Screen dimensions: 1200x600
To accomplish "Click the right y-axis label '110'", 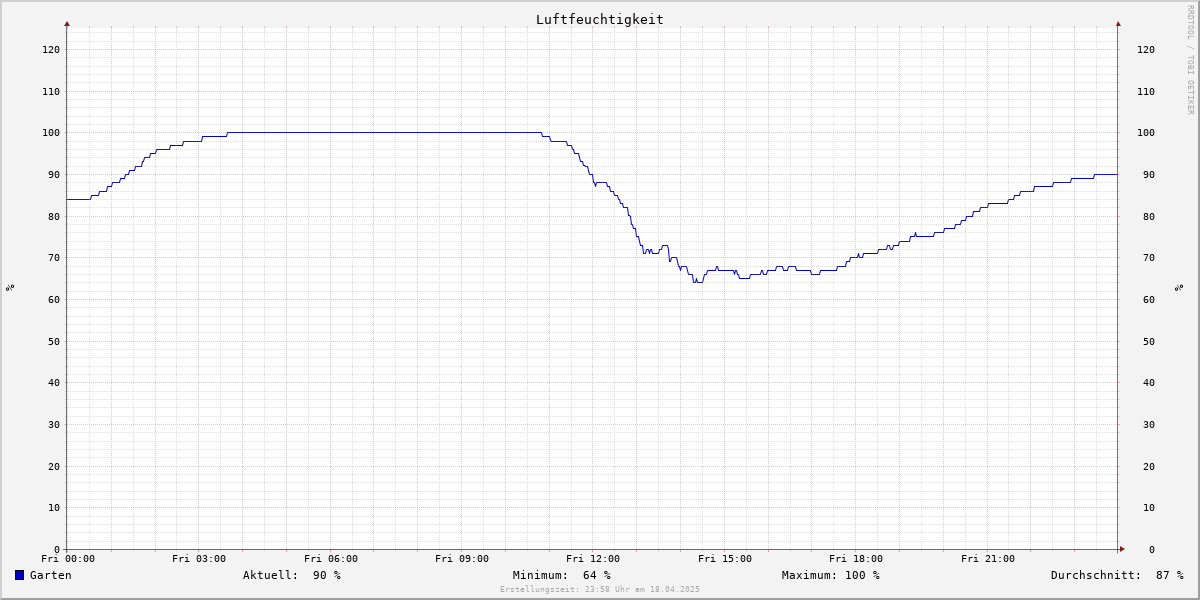I will (1146, 92).
